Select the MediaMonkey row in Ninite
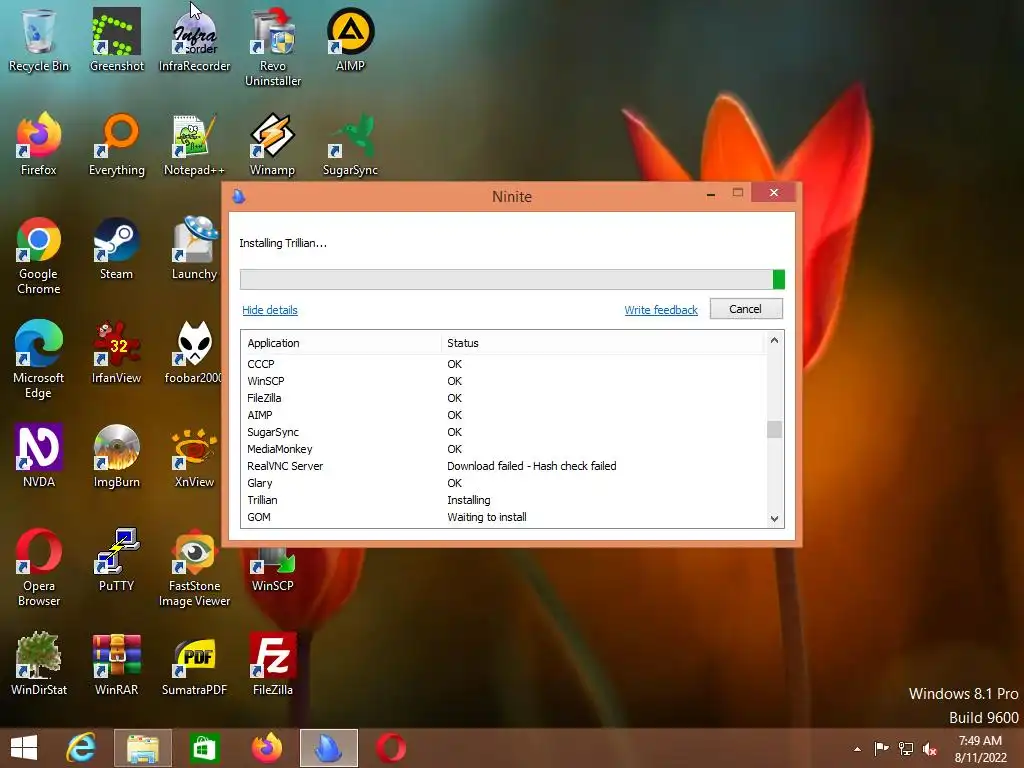The height and width of the screenshot is (768, 1024). coord(503,449)
